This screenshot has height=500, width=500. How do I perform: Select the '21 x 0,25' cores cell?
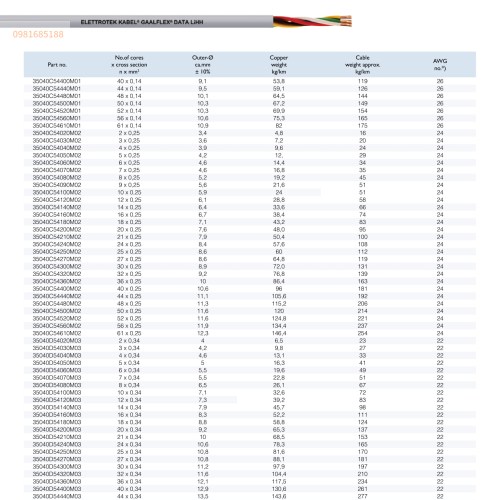click(129, 237)
